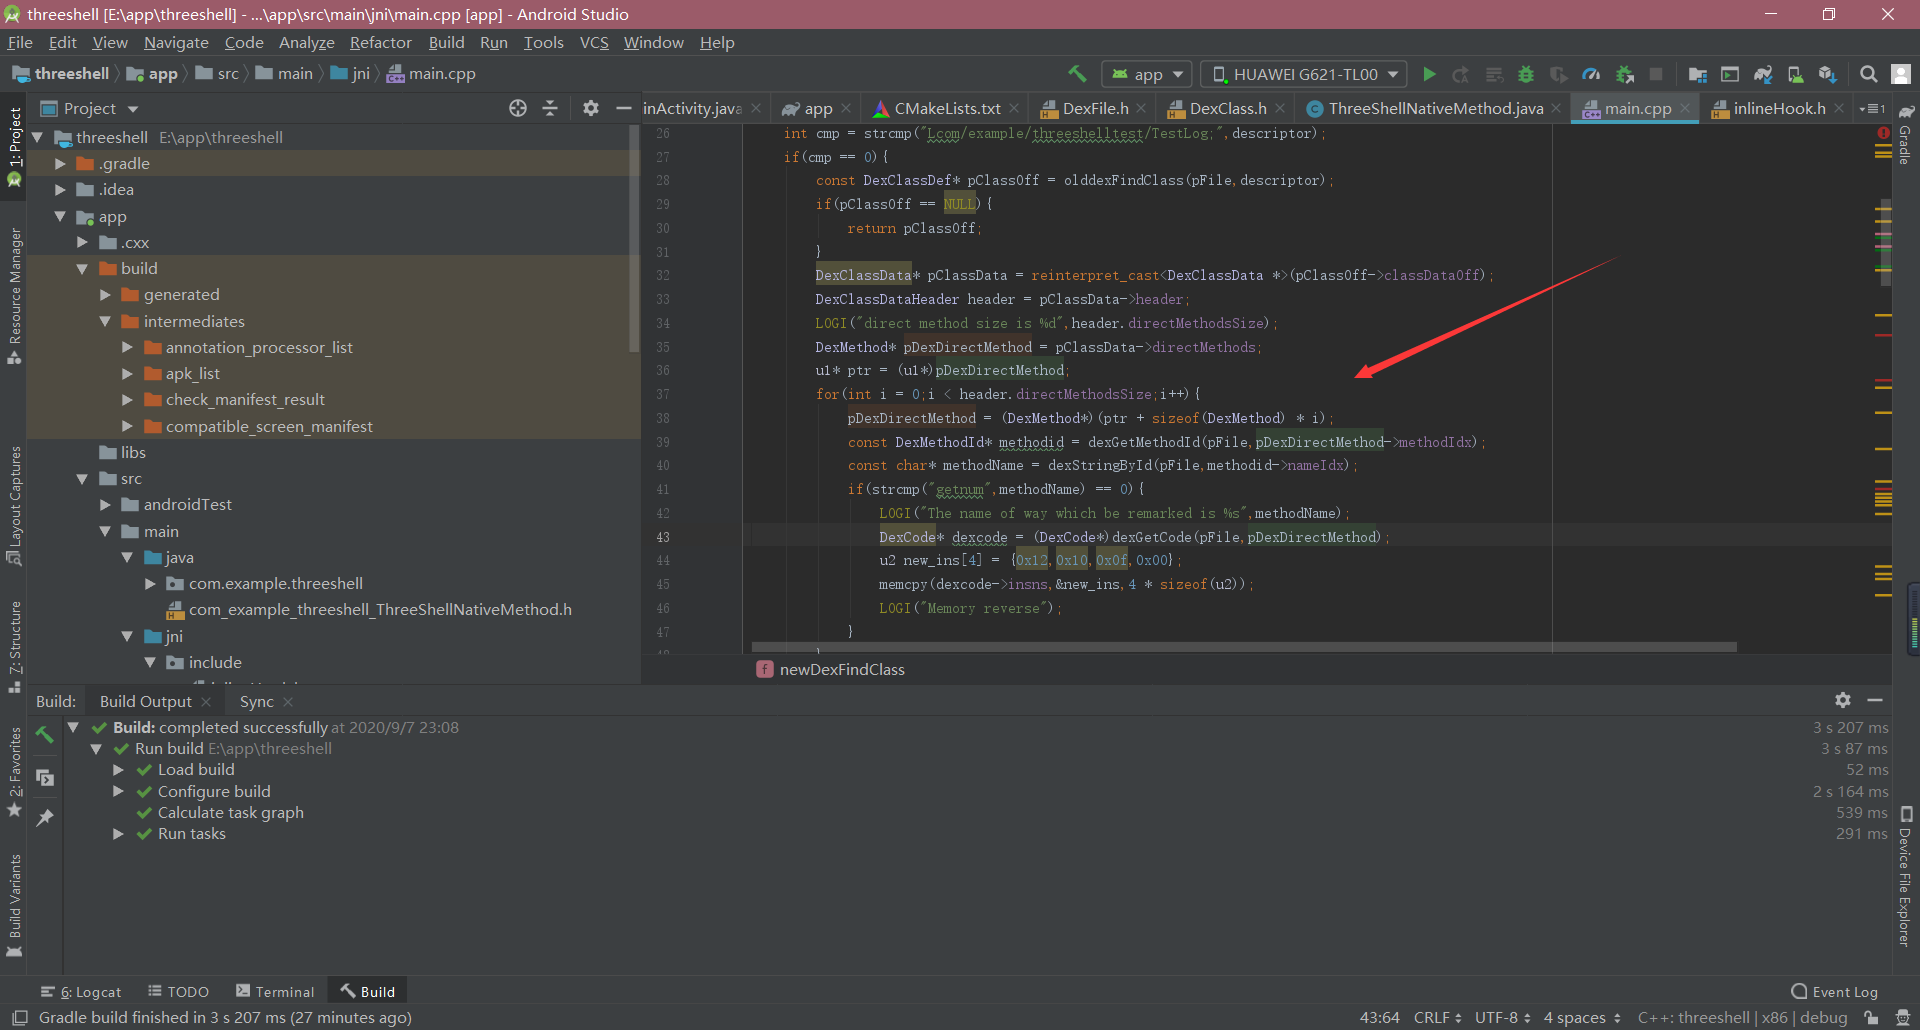
Task: Toggle Build view mode icon in build panel
Action: point(44,777)
